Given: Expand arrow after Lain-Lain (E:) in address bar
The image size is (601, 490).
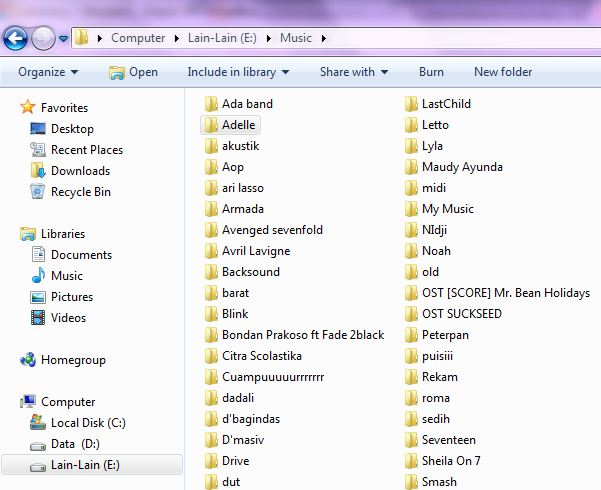Looking at the screenshot, I should [269, 38].
